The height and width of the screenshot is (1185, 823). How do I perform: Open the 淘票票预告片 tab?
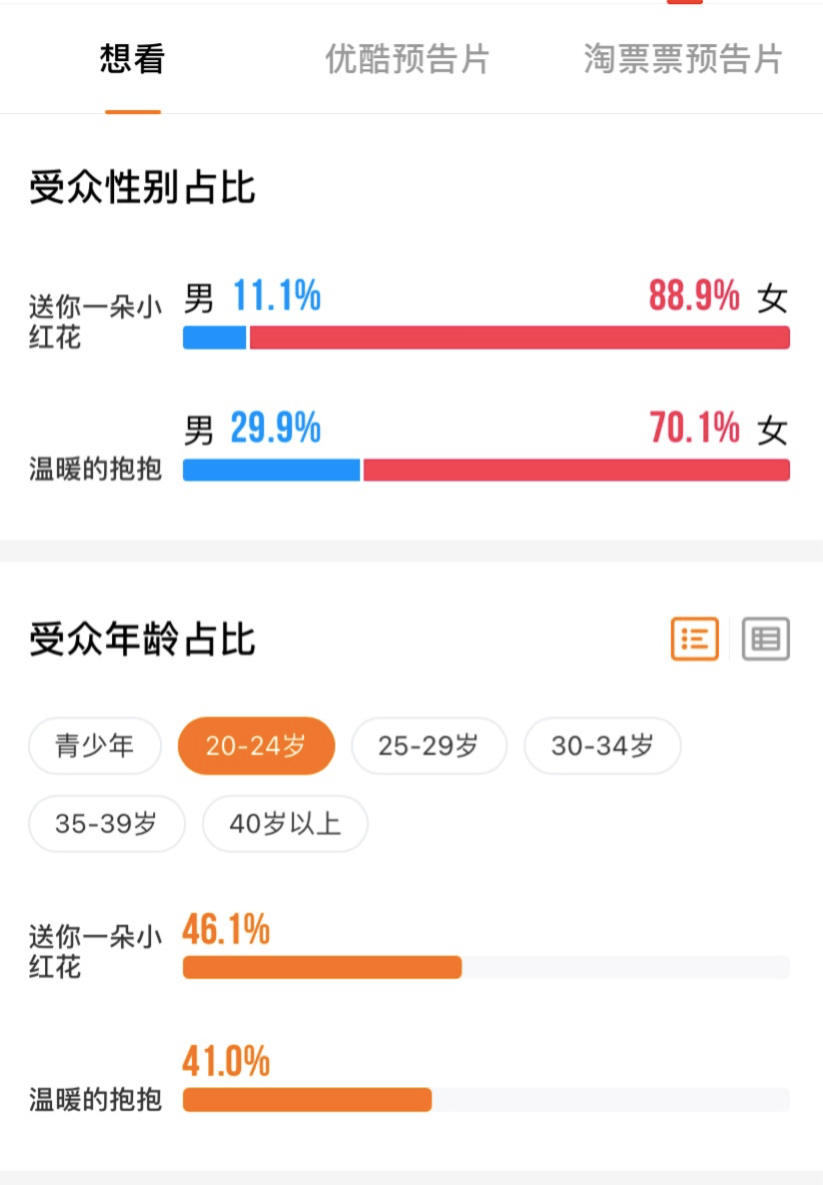[683, 59]
